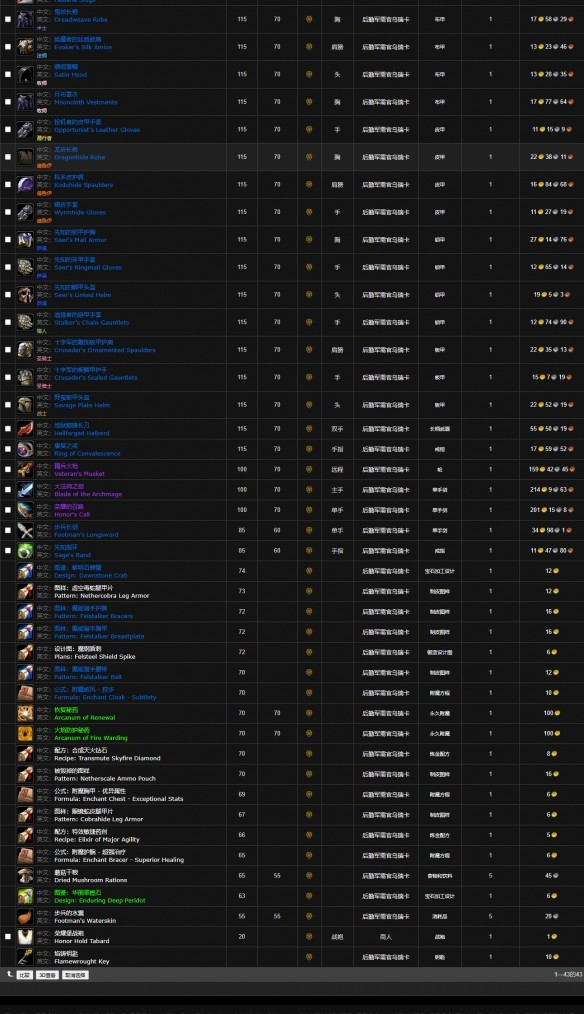Open the Footman's Longsword item icon

click(25, 530)
